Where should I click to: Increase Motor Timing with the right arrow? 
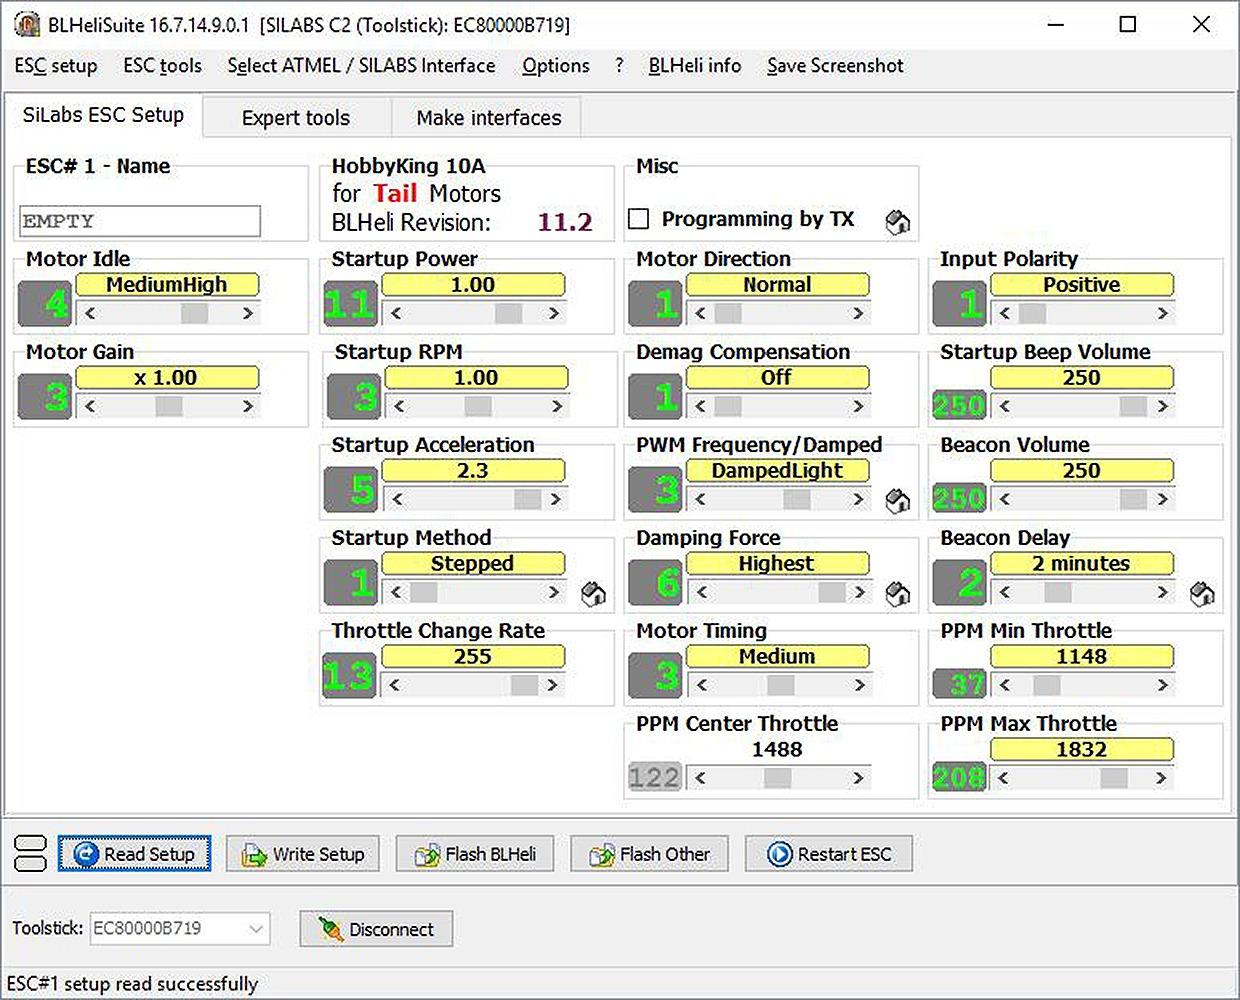[859, 685]
